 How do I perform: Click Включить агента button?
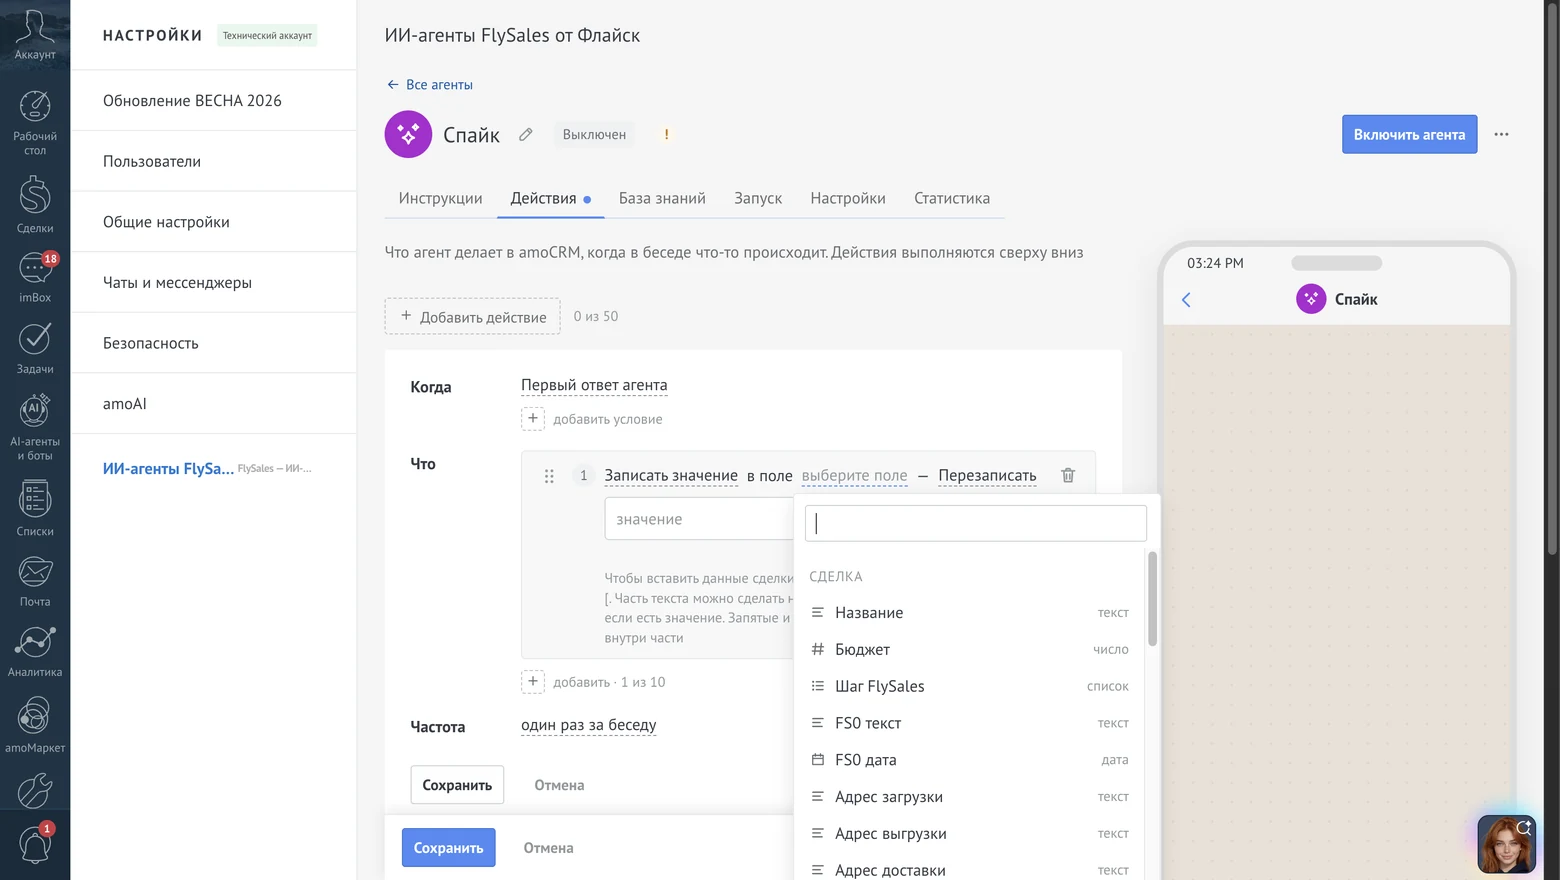point(1409,134)
